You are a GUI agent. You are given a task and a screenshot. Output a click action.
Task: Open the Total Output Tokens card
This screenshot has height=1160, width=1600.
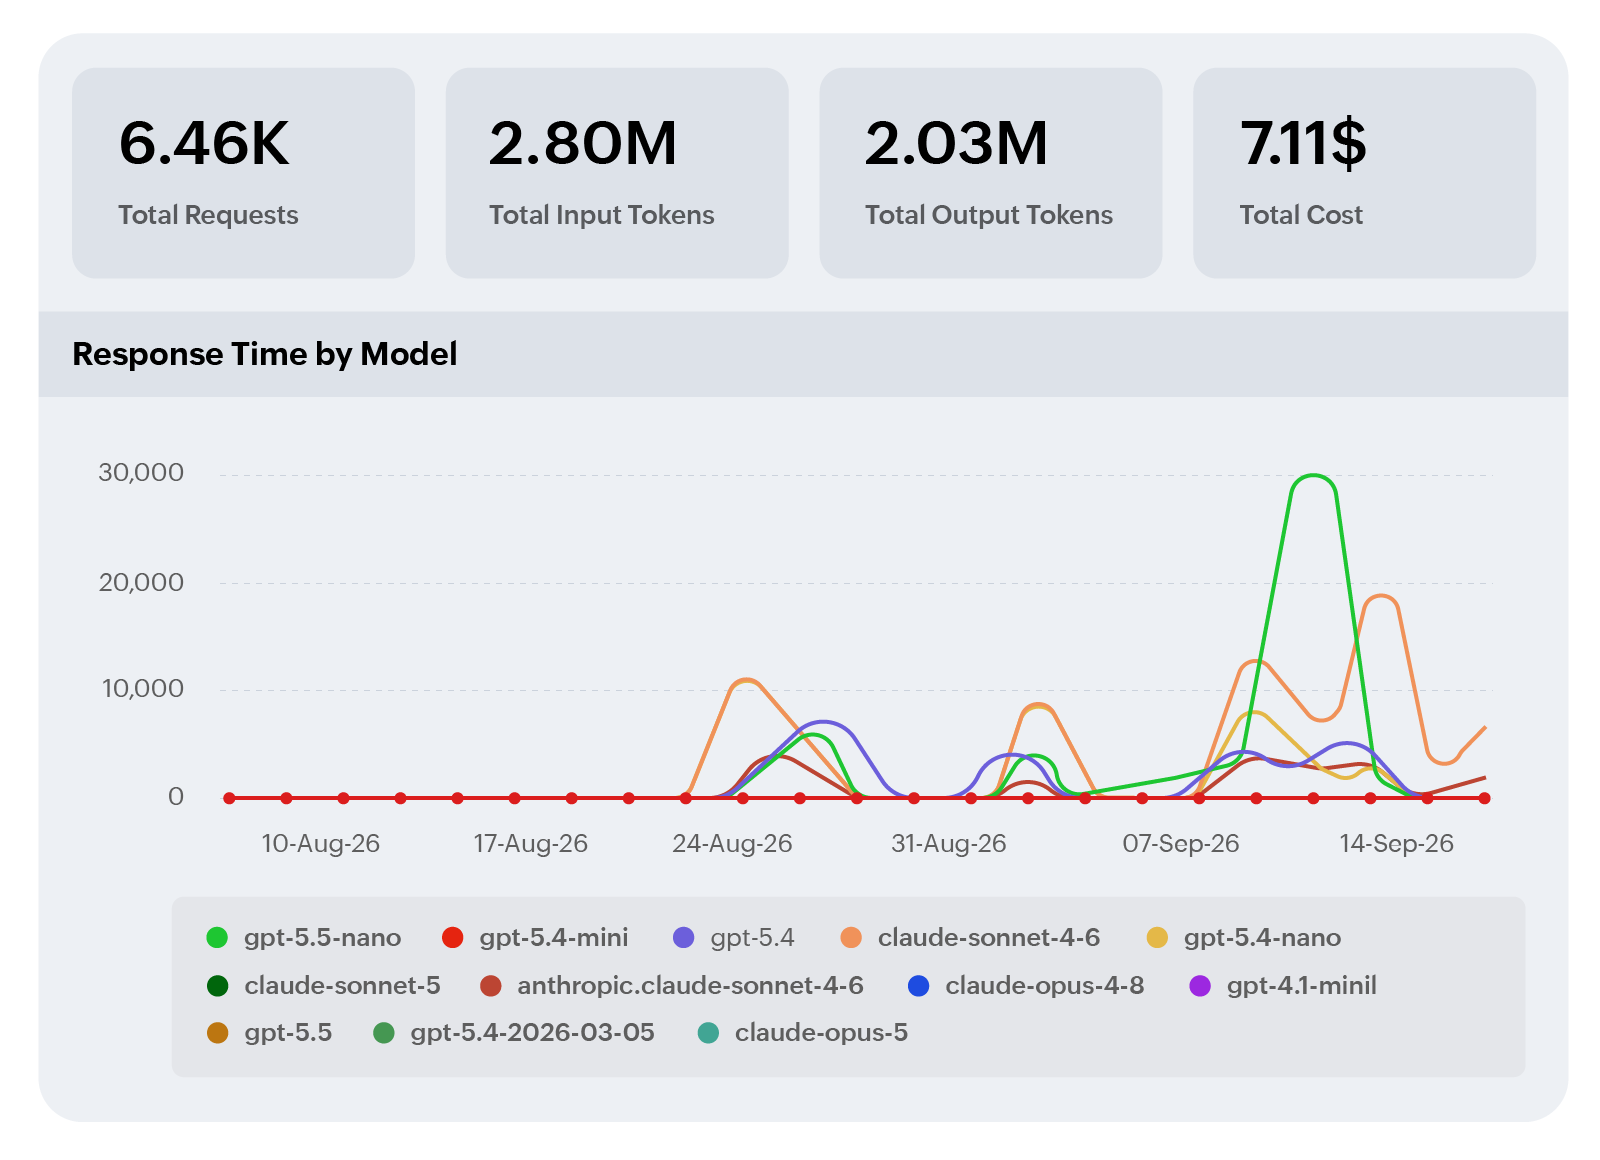[991, 173]
